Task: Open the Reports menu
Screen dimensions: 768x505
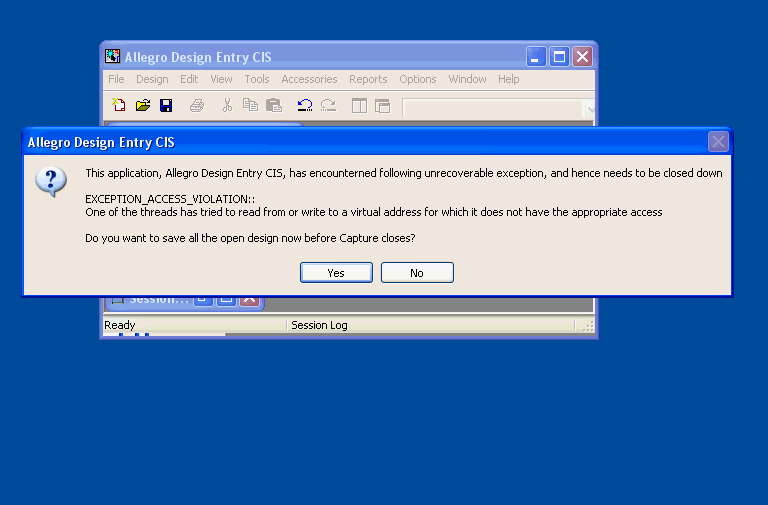Action: (368, 79)
